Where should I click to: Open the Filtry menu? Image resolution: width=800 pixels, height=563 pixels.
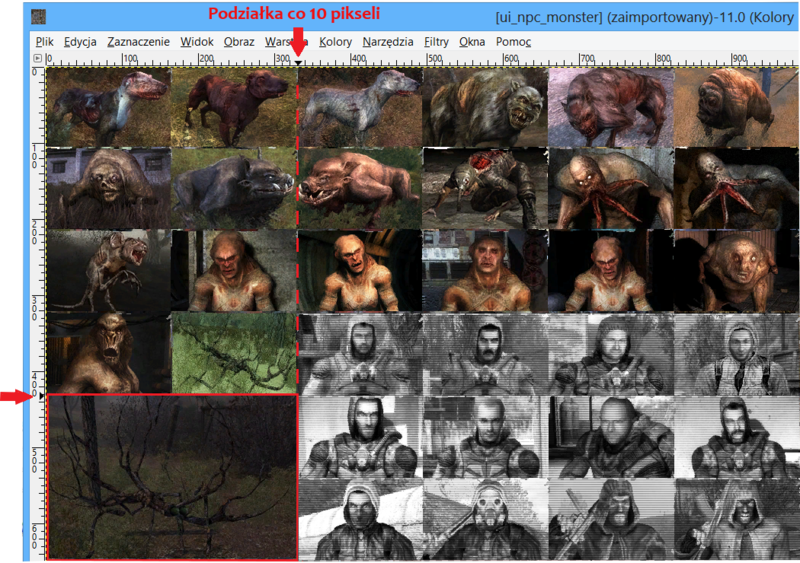coord(436,42)
